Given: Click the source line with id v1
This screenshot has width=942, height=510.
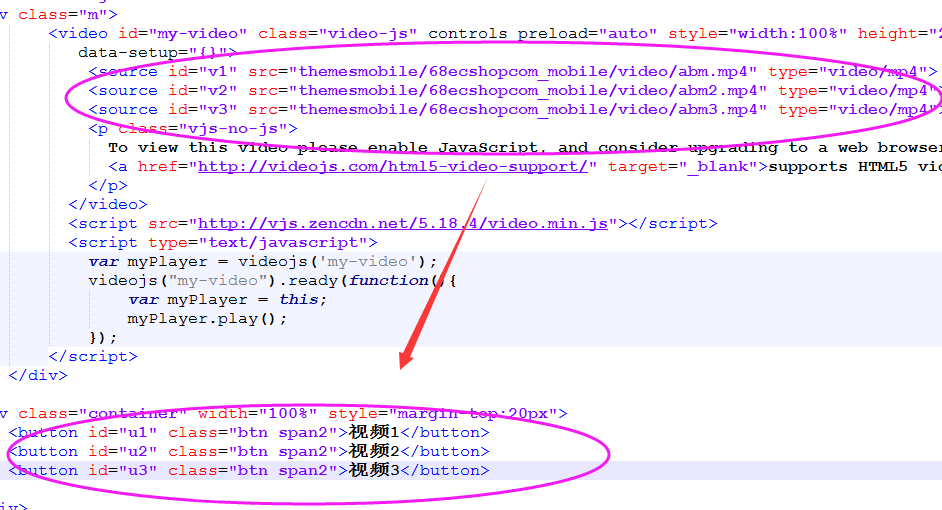Looking at the screenshot, I should 512,71.
